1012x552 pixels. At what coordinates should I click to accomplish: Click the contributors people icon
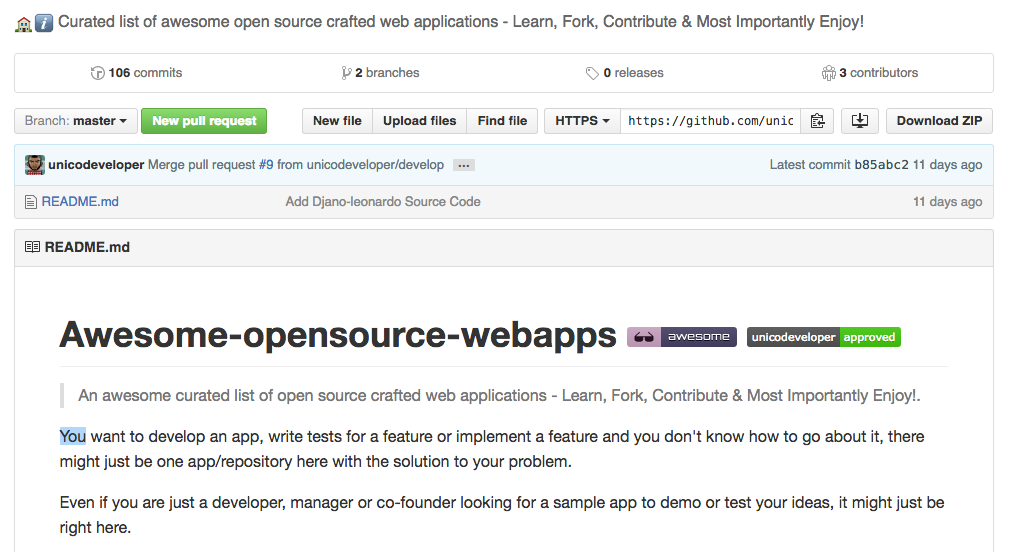coord(828,73)
